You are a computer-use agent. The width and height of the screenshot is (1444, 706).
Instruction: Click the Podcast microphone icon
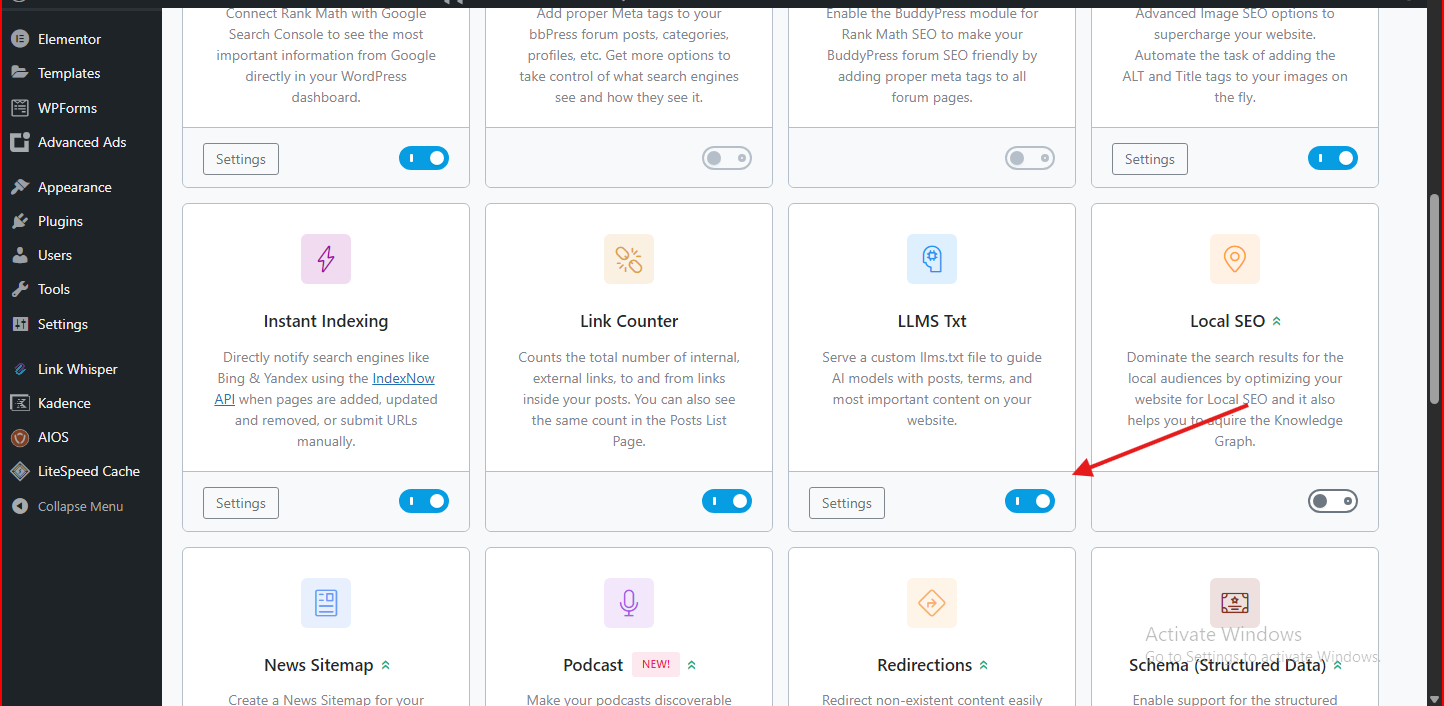(628, 603)
